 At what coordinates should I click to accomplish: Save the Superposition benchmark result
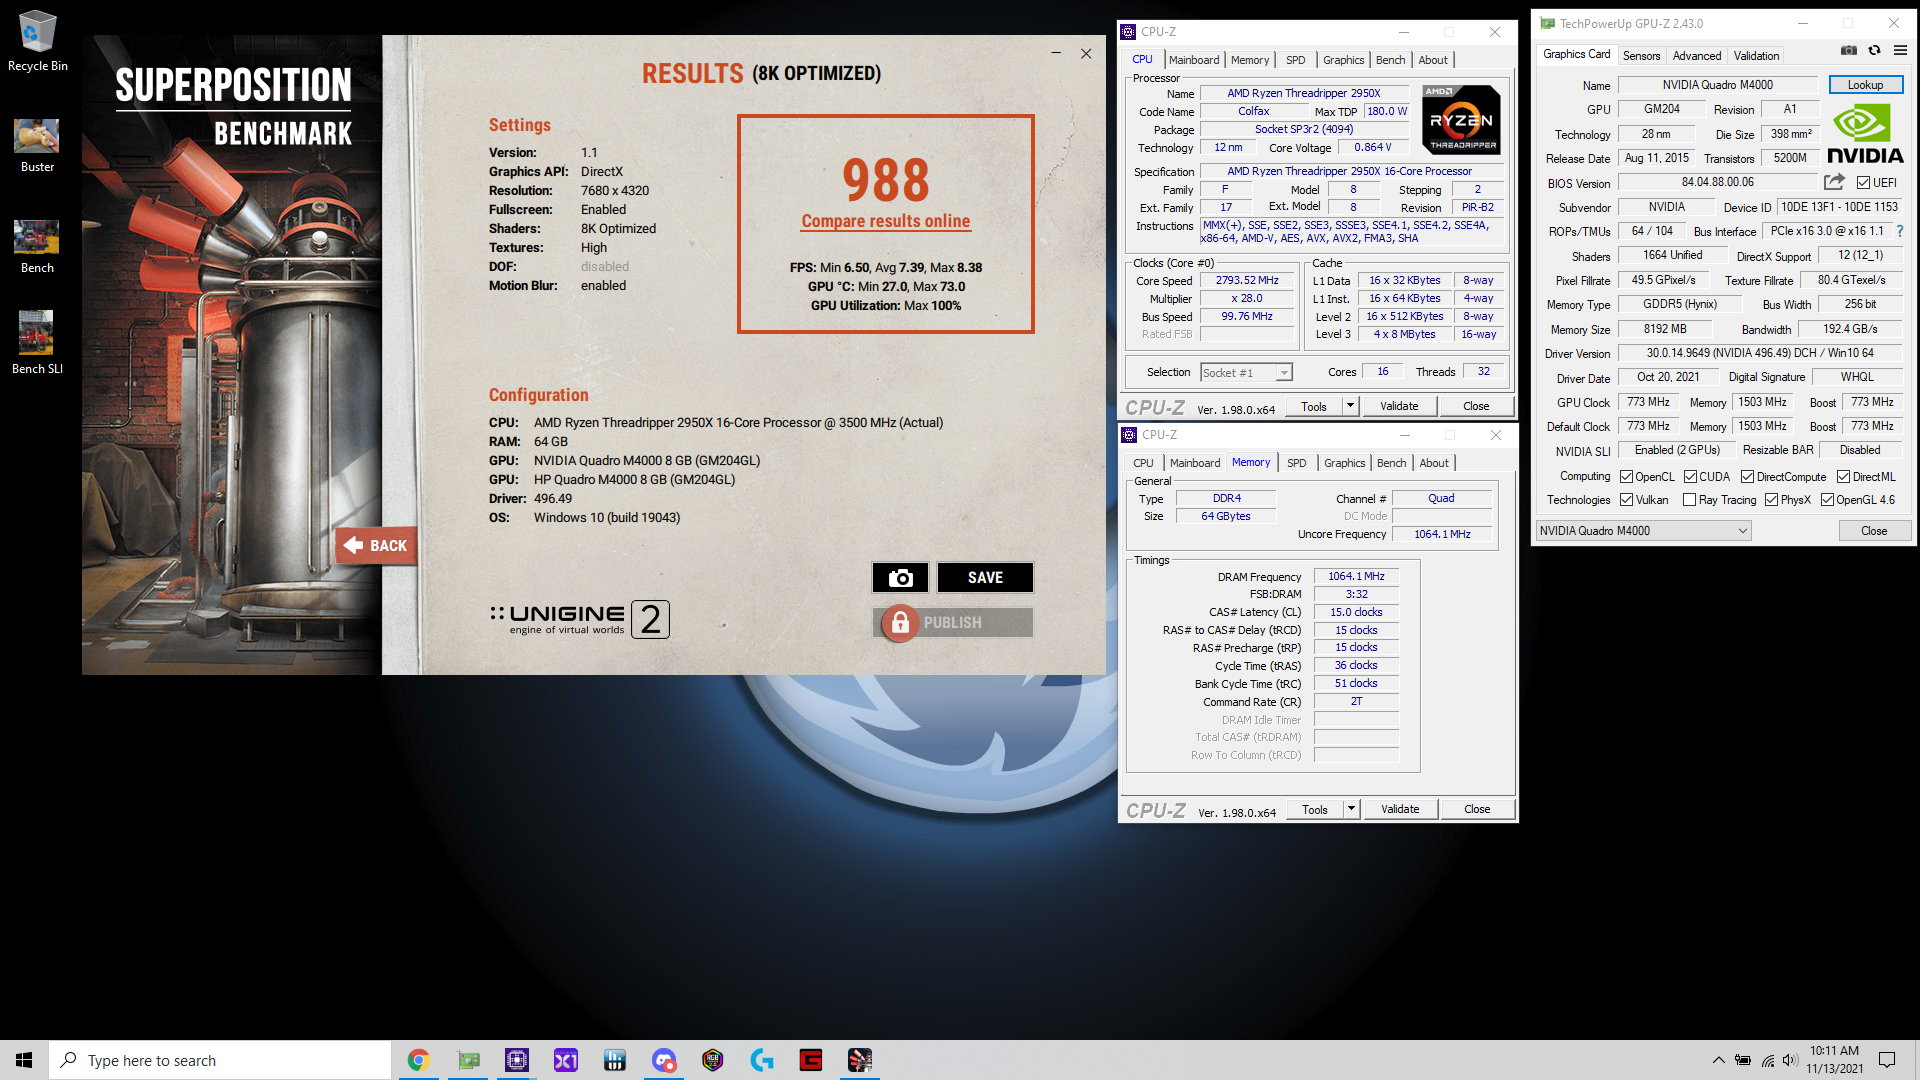point(985,578)
